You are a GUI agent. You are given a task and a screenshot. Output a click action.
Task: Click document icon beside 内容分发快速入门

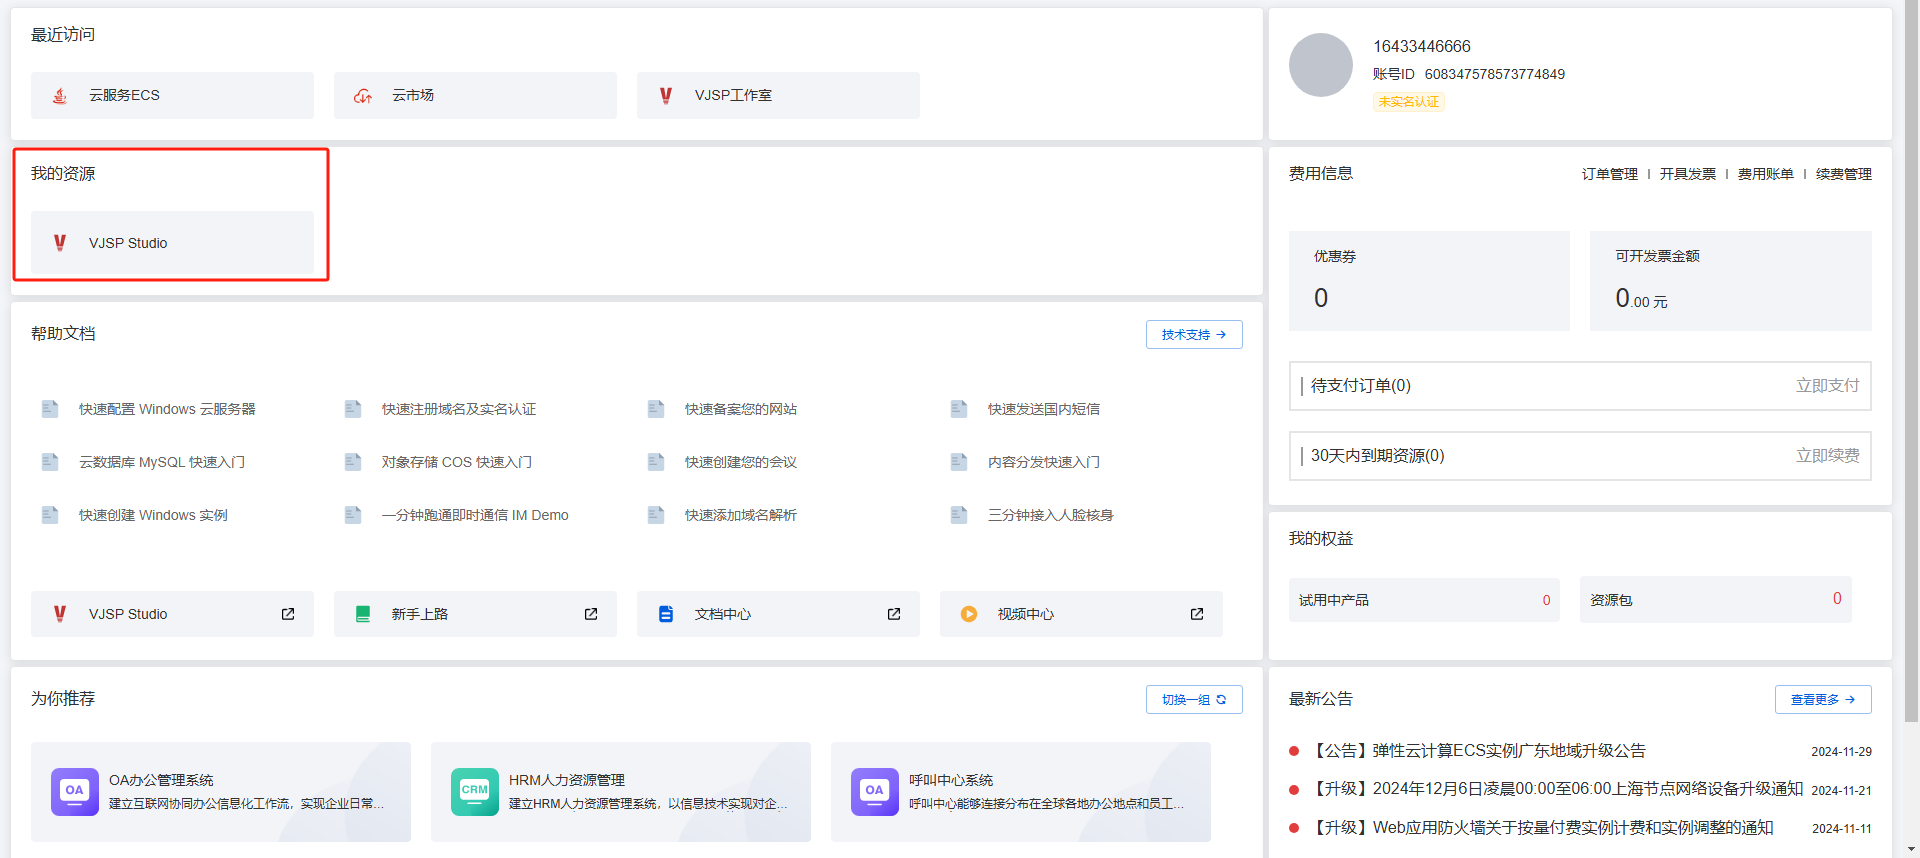pyautogui.click(x=959, y=462)
